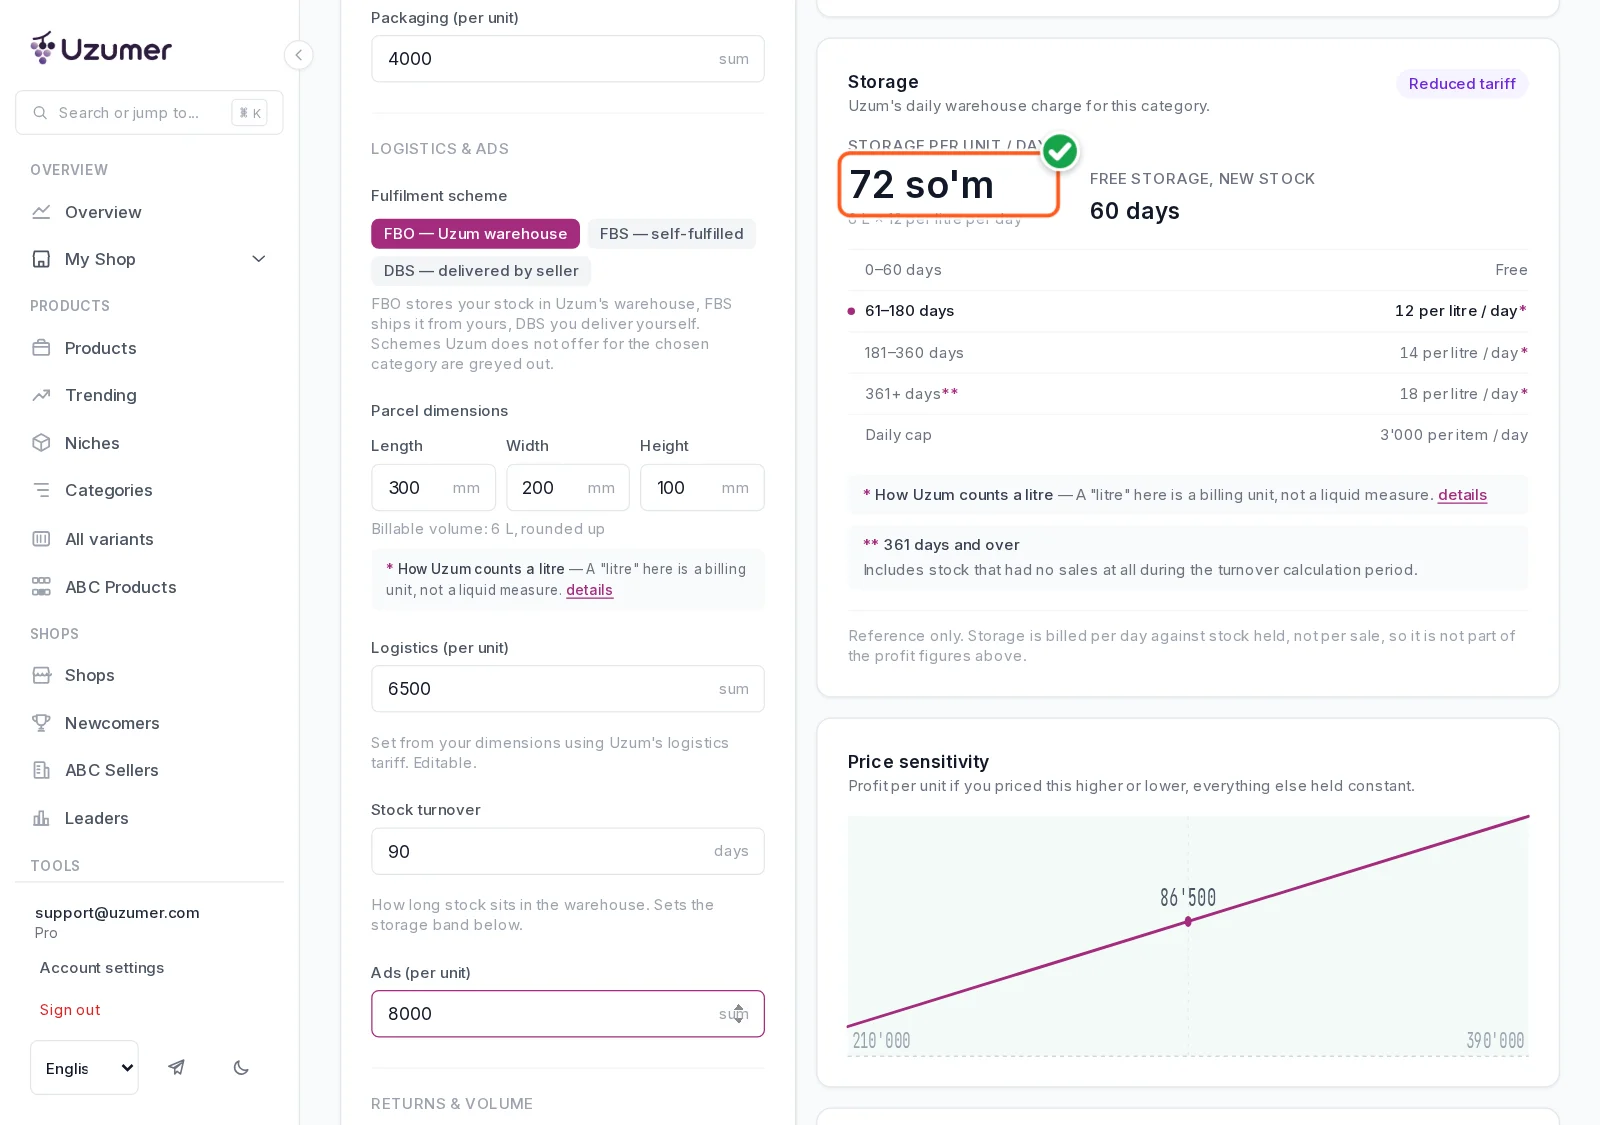This screenshot has width=1600, height=1125.
Task: Click the Newcomers trophy icon
Action: pos(41,723)
